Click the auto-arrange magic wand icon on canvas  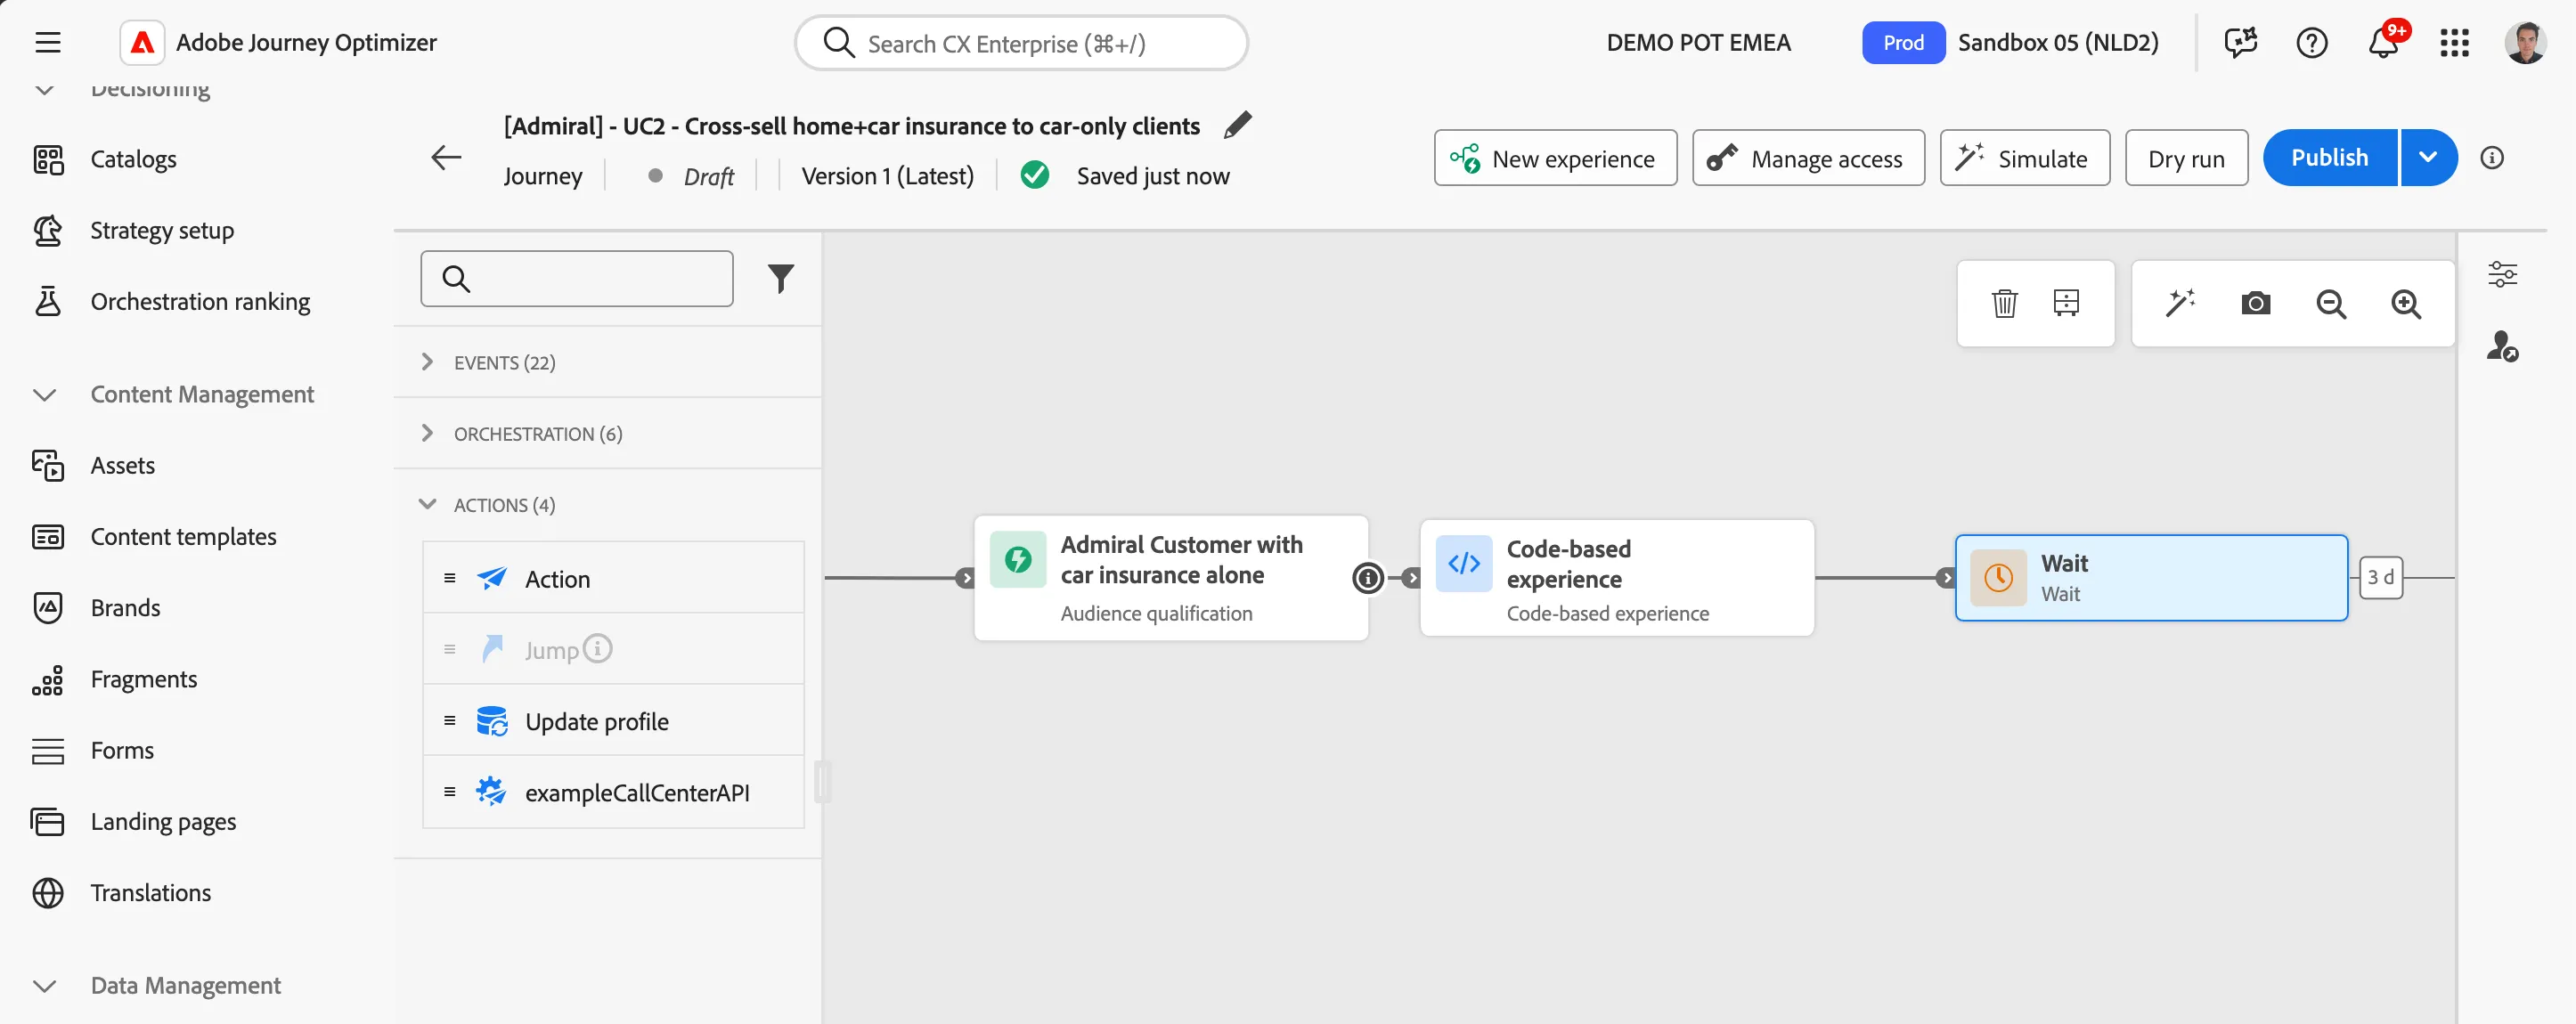pos(2180,303)
